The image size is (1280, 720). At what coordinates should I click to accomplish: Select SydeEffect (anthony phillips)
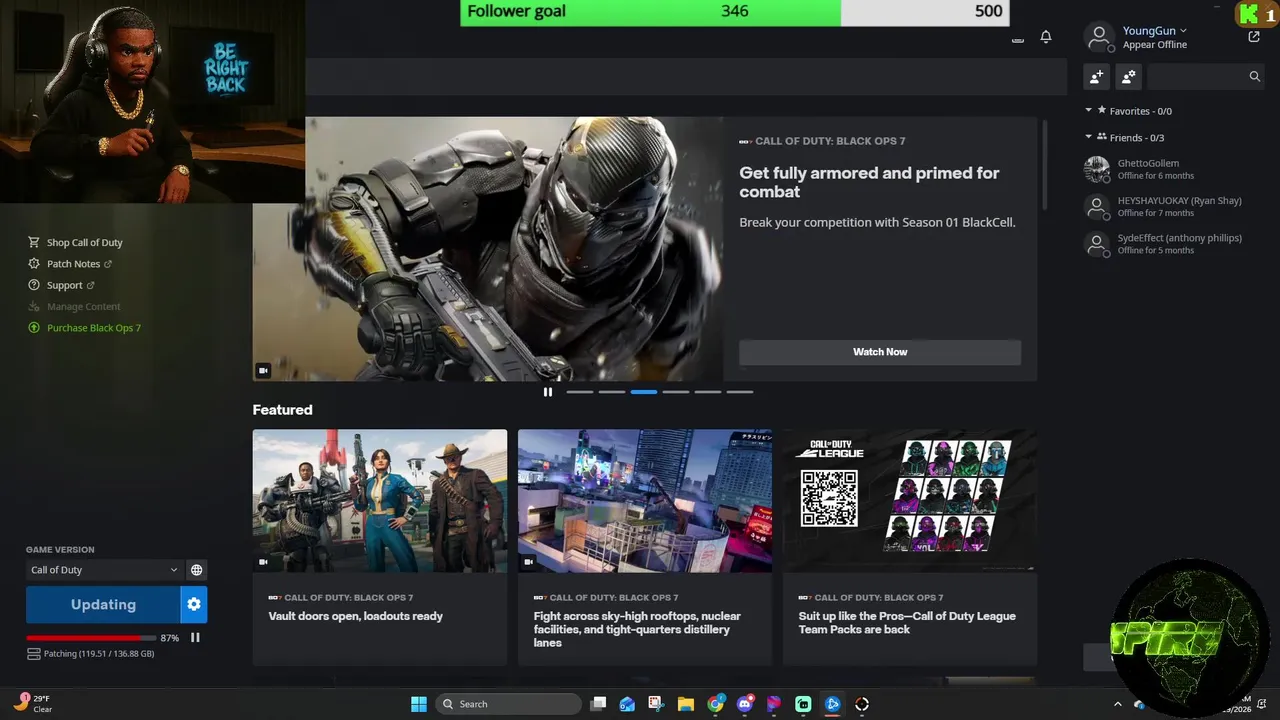[x=1179, y=238]
